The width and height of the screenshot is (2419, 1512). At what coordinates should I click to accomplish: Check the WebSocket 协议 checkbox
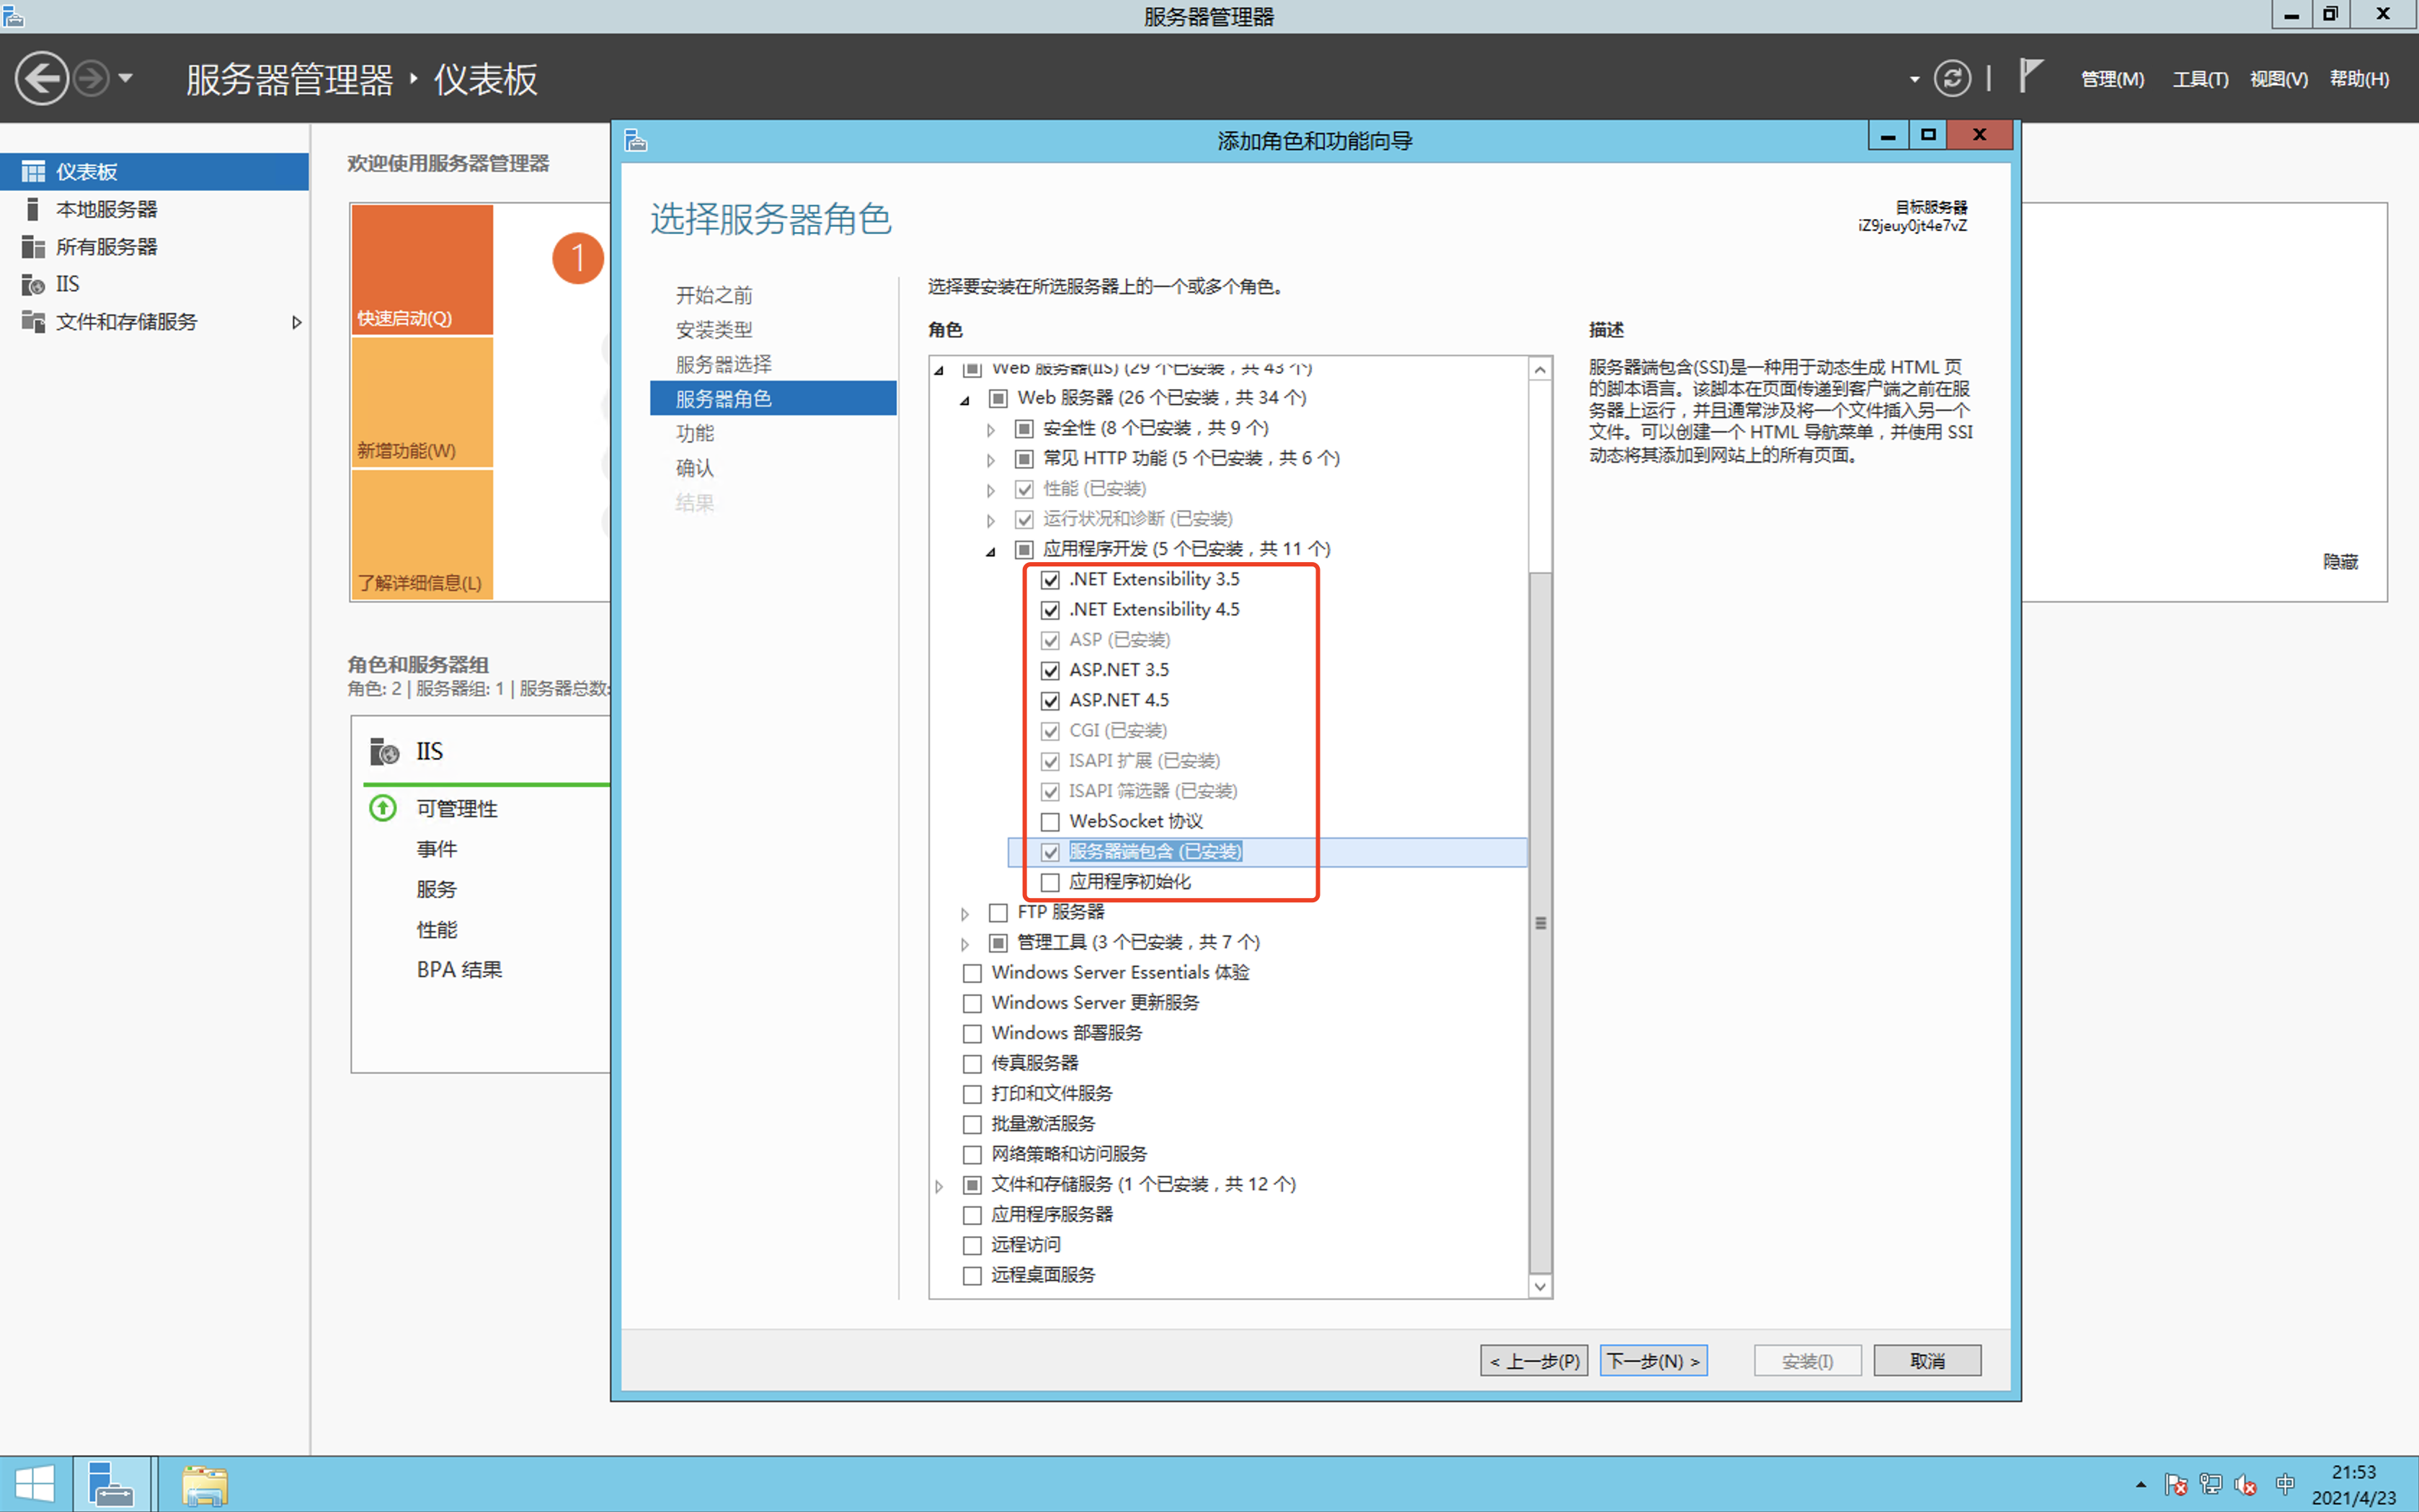pos(1050,822)
